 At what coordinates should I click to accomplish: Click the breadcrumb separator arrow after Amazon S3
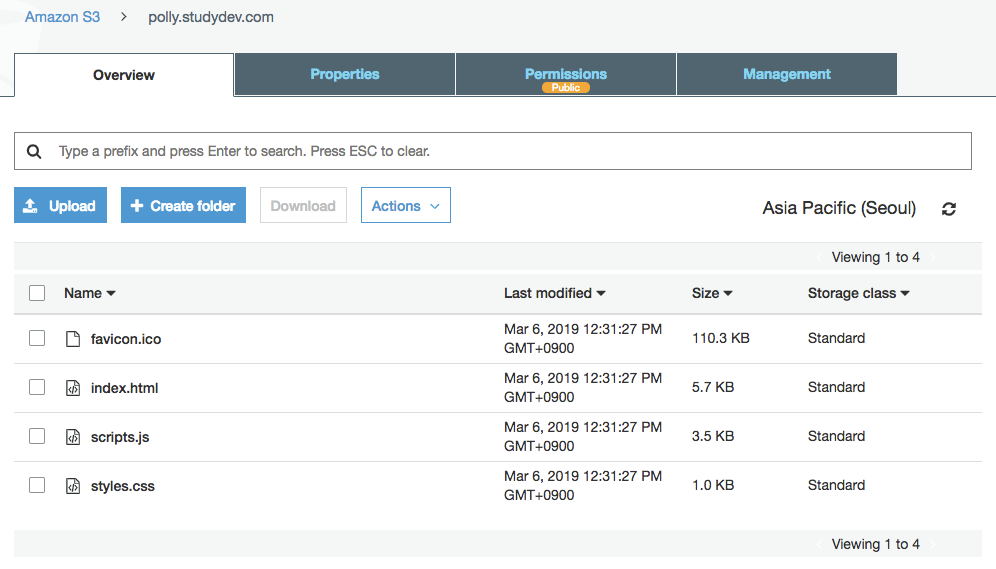(x=124, y=17)
